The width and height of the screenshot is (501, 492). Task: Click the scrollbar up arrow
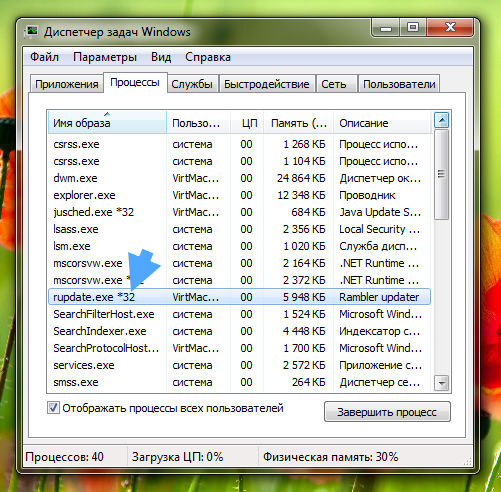(x=442, y=120)
